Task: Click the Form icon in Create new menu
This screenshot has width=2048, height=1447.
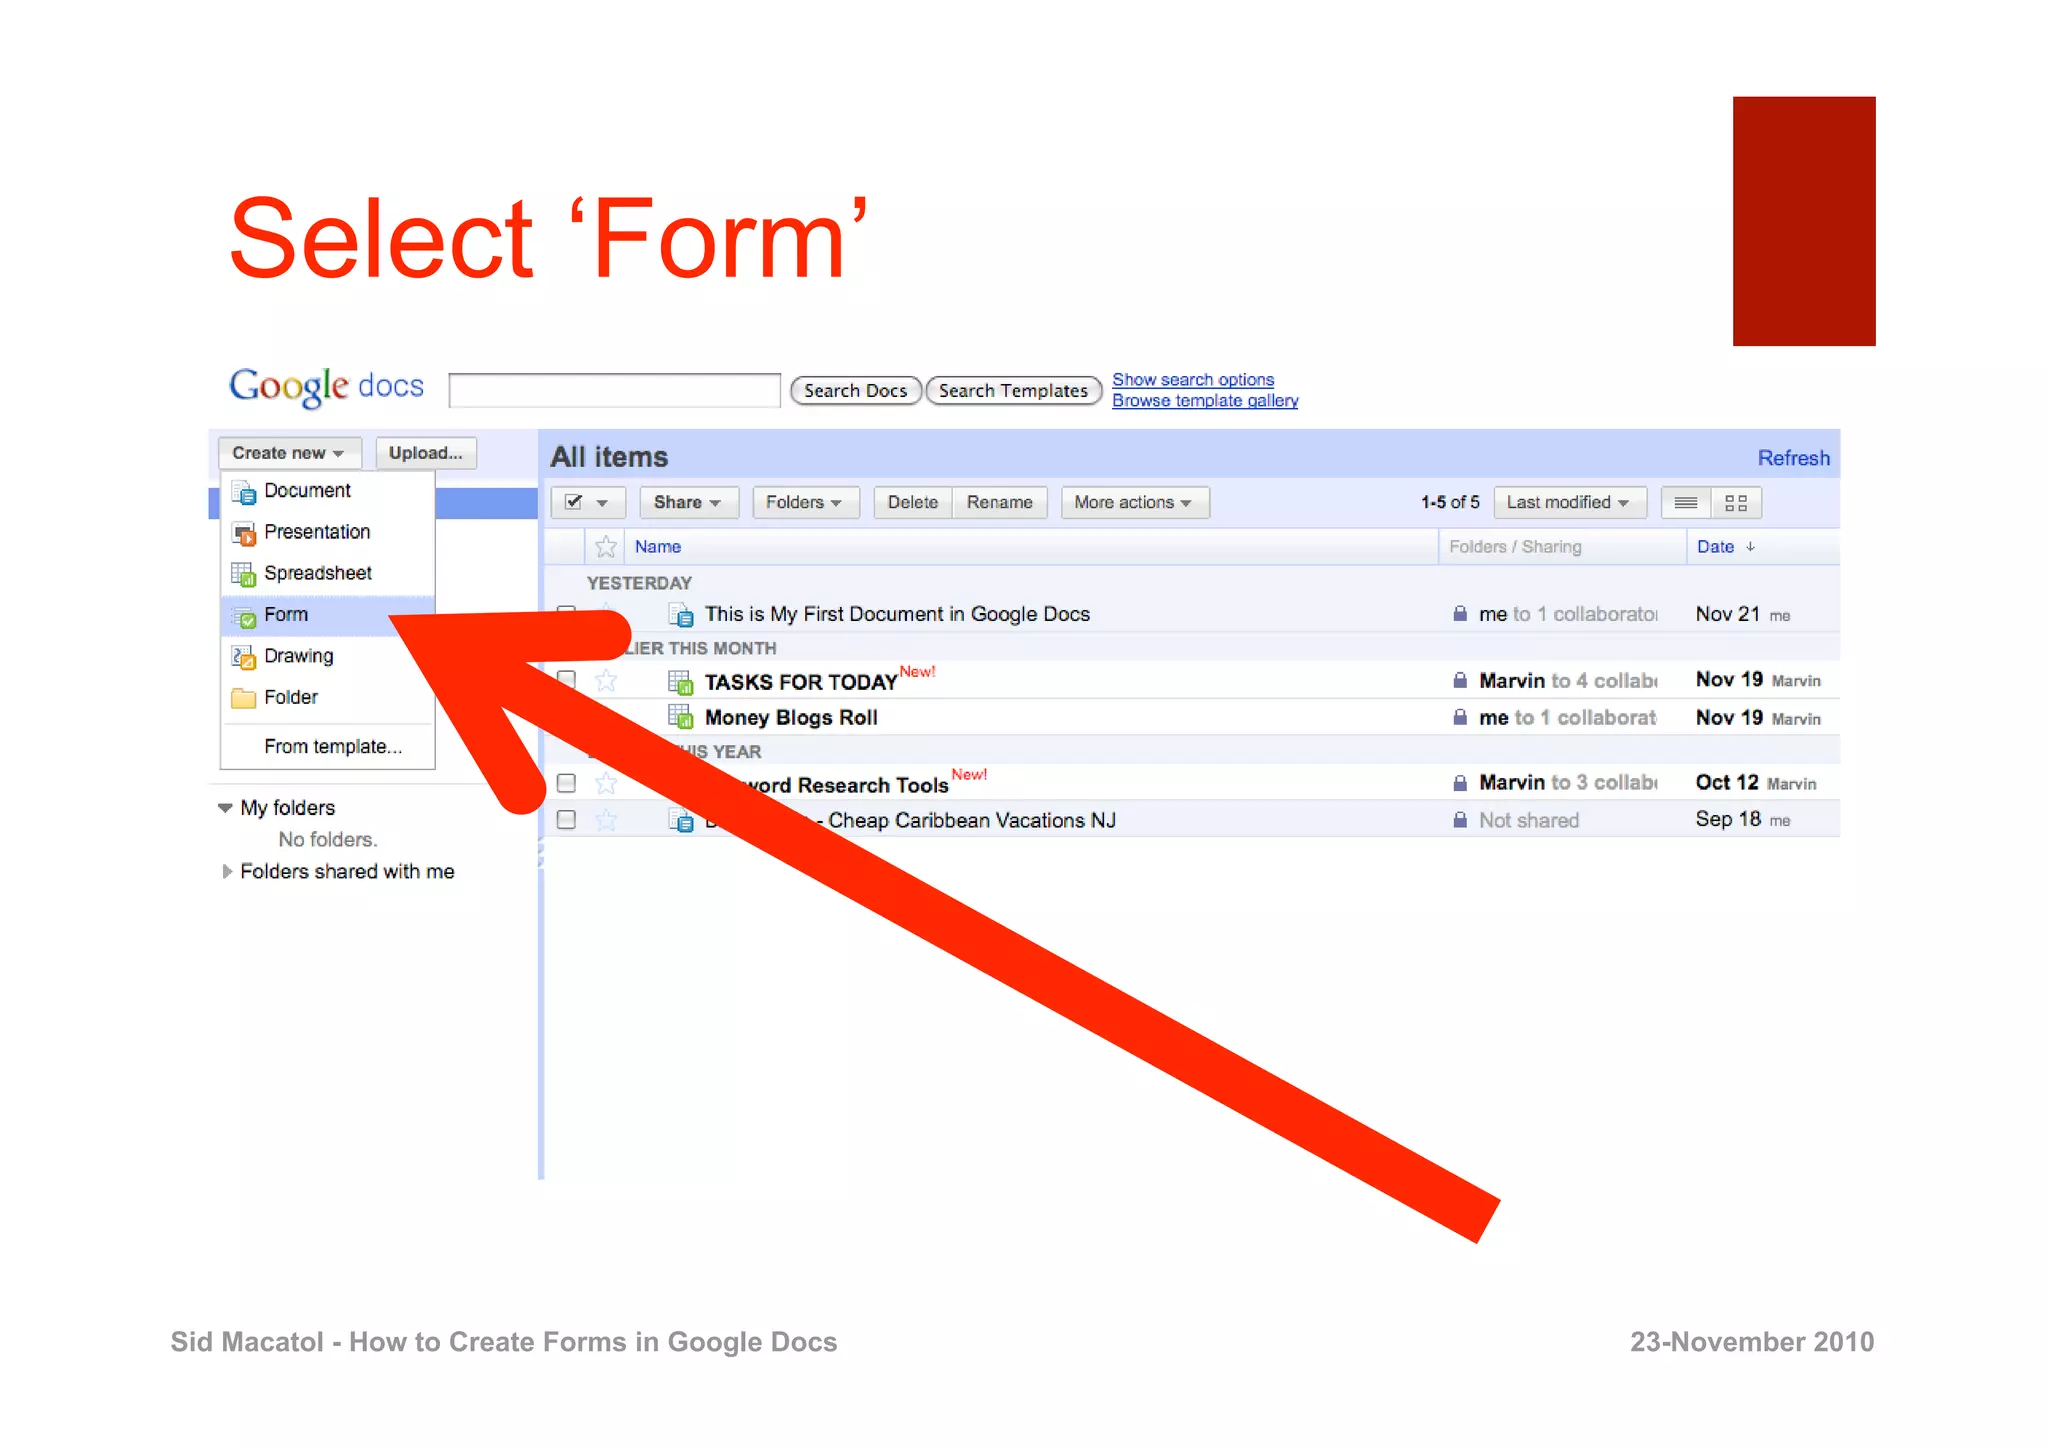Action: click(x=243, y=615)
